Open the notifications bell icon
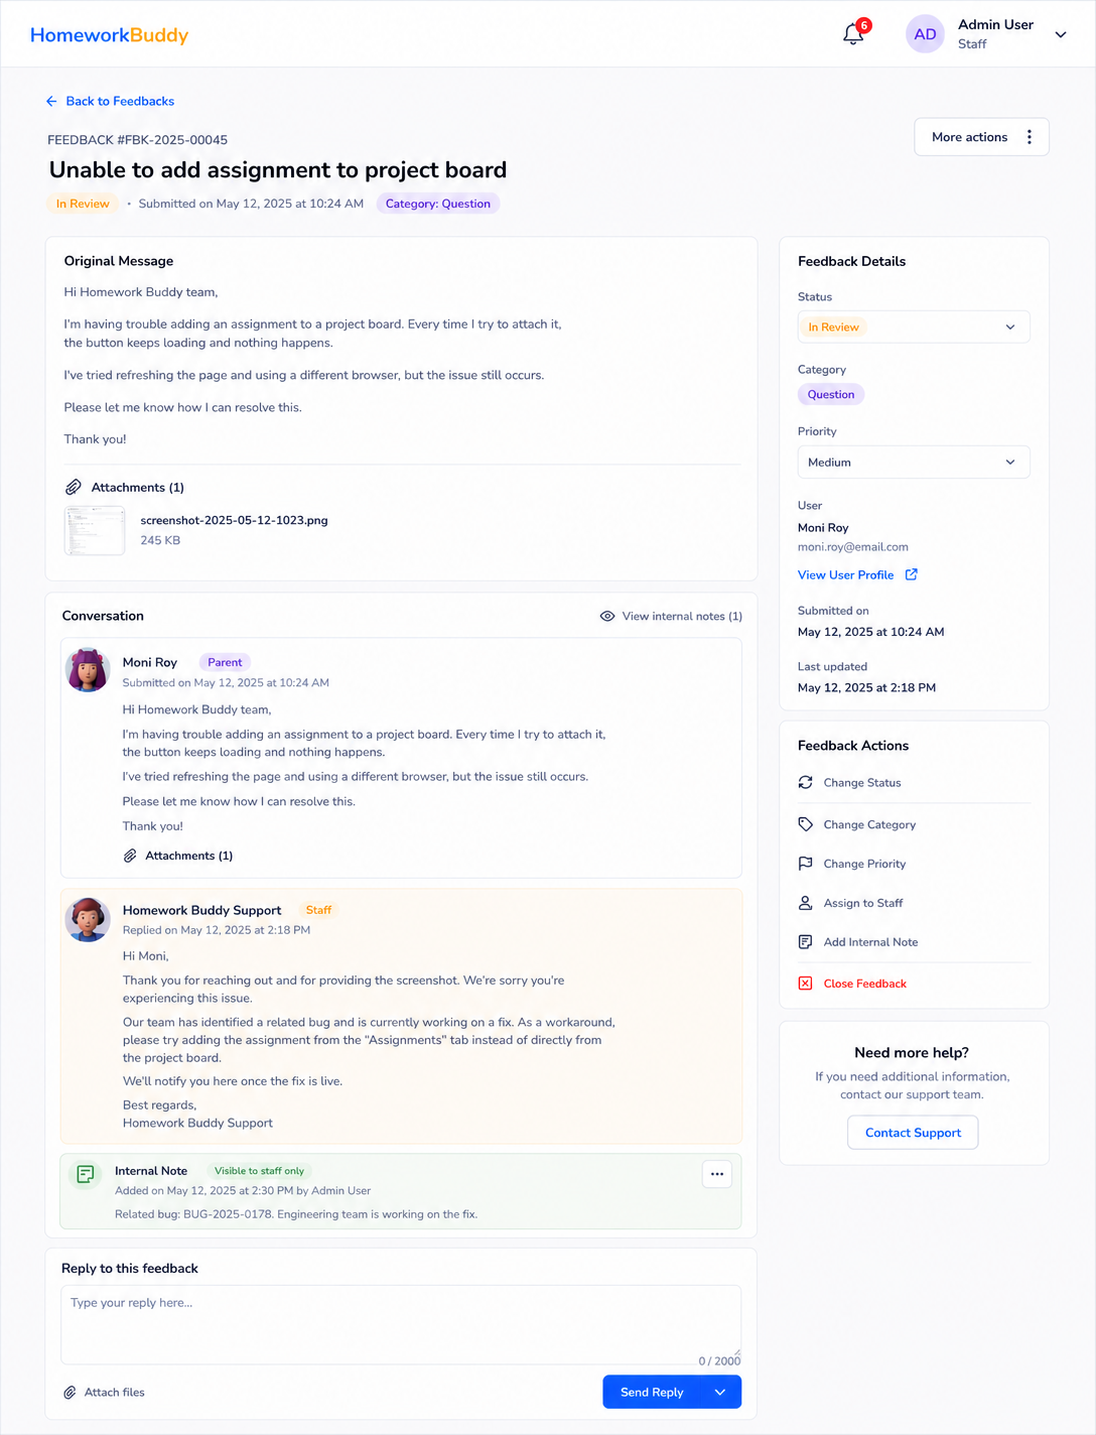 pos(853,34)
